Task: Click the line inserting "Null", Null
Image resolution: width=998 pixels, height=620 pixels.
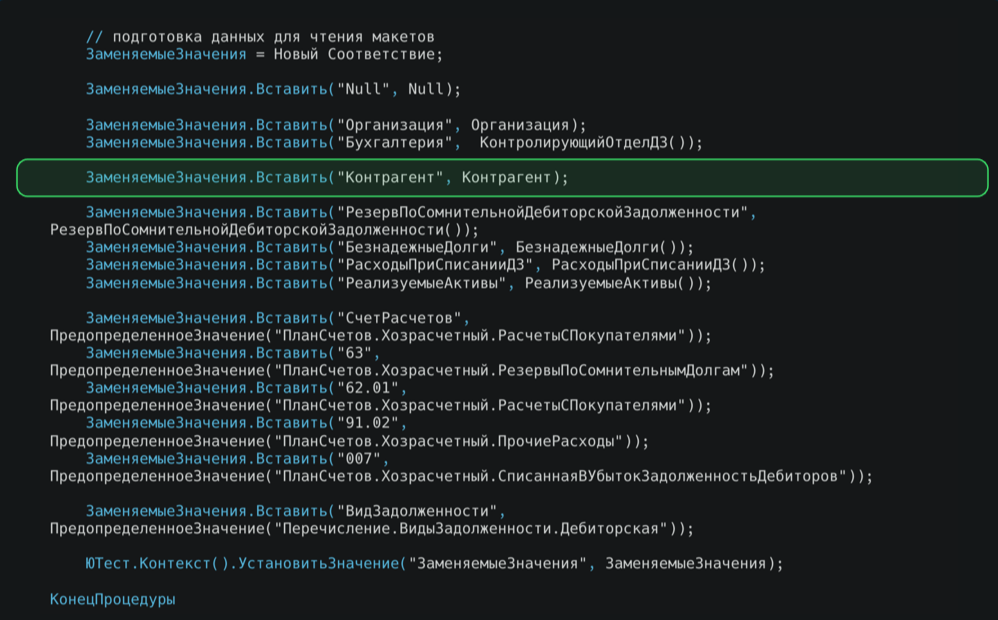Action: [x=273, y=89]
